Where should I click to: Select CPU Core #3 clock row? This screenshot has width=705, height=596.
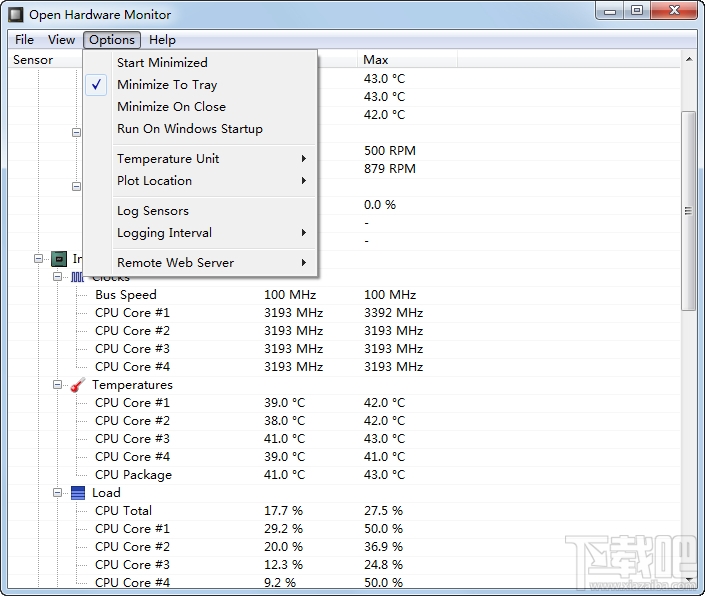(344, 349)
